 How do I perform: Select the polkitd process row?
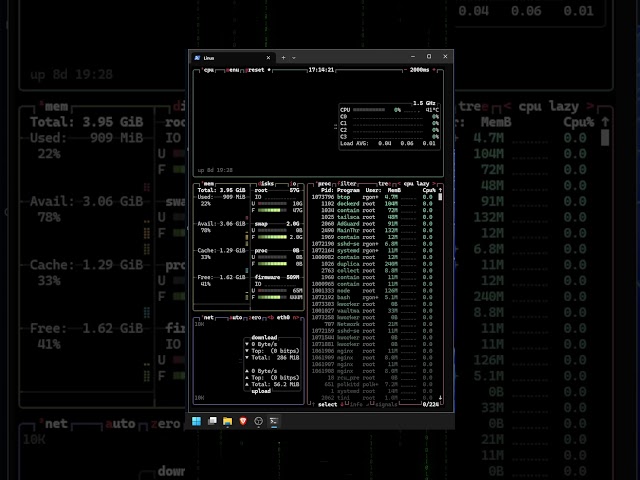[372, 384]
